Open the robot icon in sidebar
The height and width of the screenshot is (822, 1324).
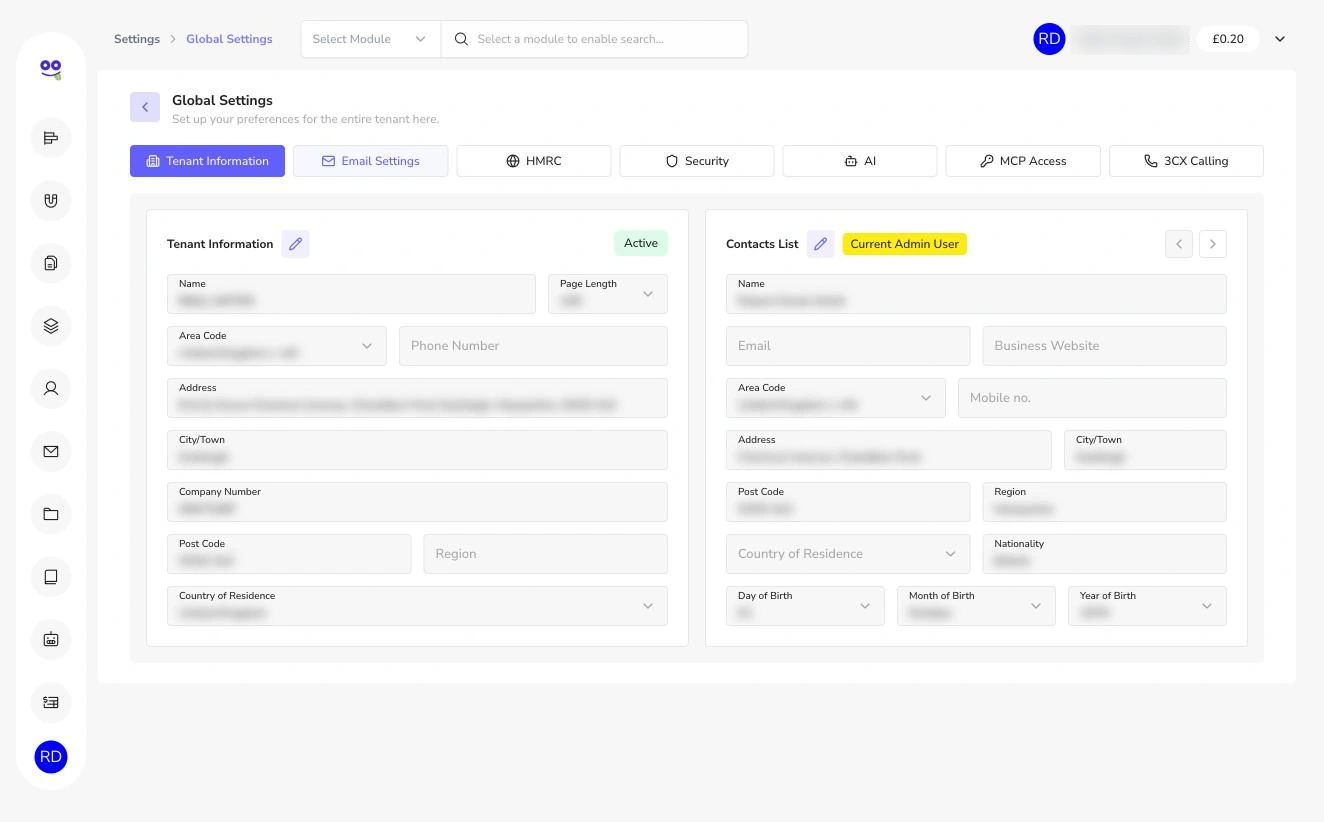click(x=51, y=639)
